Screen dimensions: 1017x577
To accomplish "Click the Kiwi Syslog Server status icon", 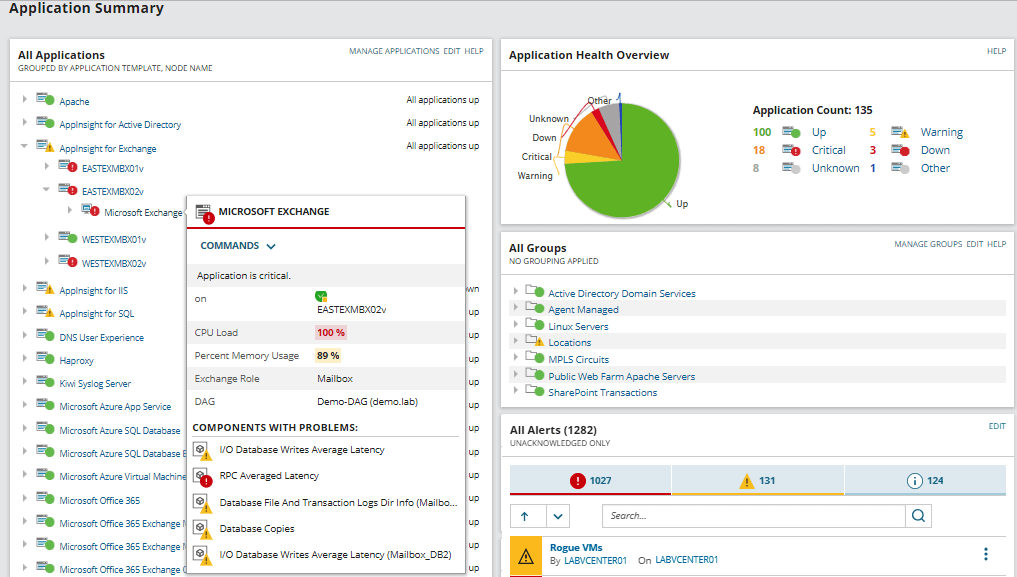I will point(45,381).
